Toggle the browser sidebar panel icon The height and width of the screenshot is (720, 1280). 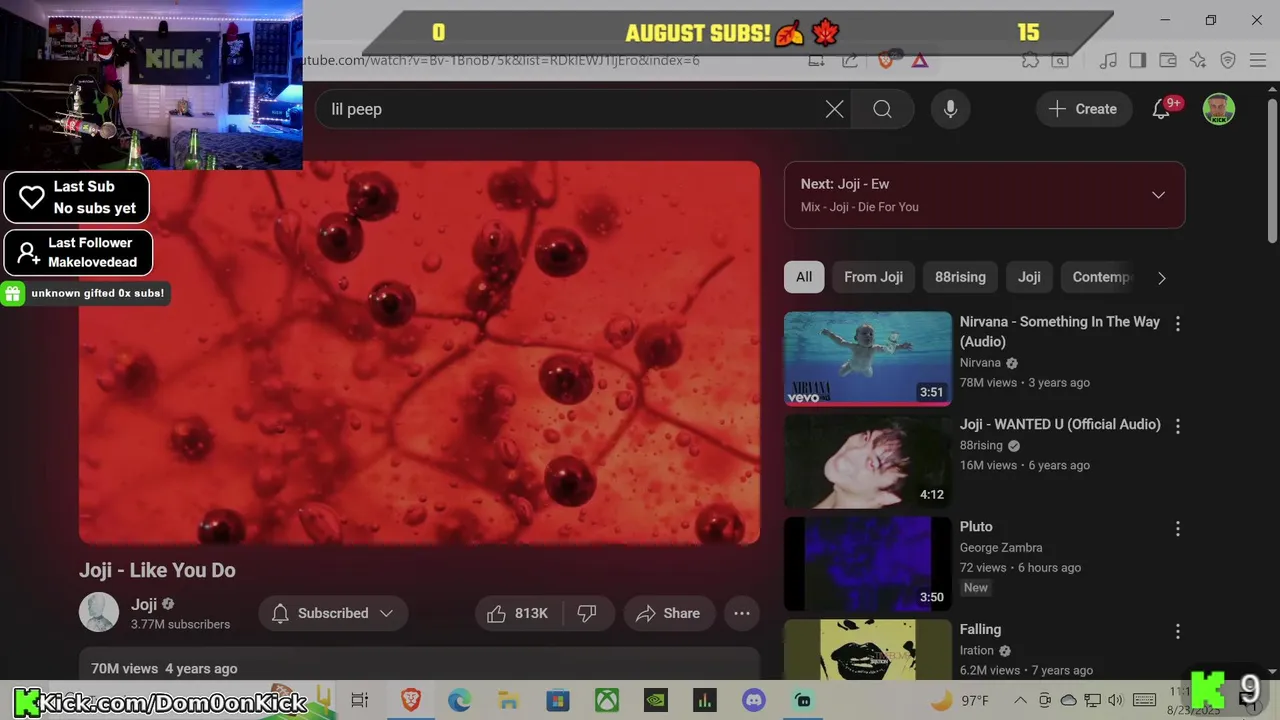tap(1138, 60)
